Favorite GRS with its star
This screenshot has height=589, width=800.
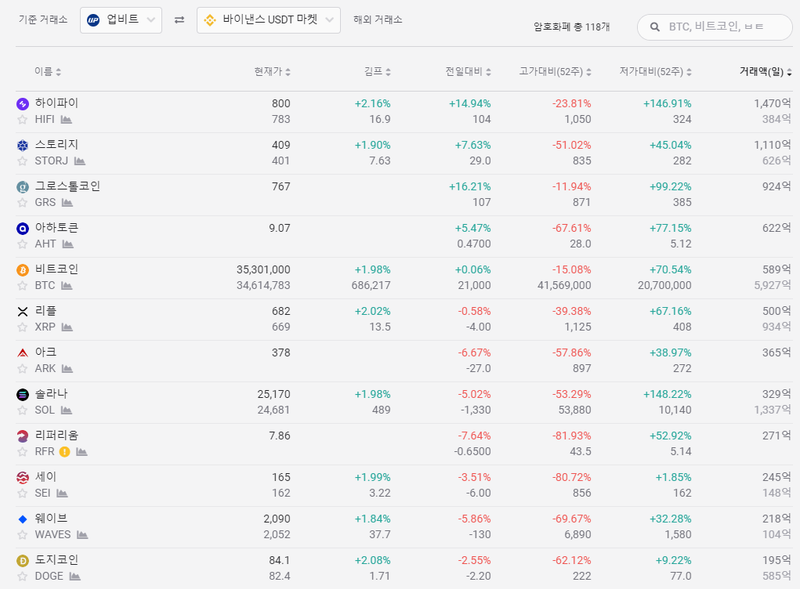coord(22,203)
